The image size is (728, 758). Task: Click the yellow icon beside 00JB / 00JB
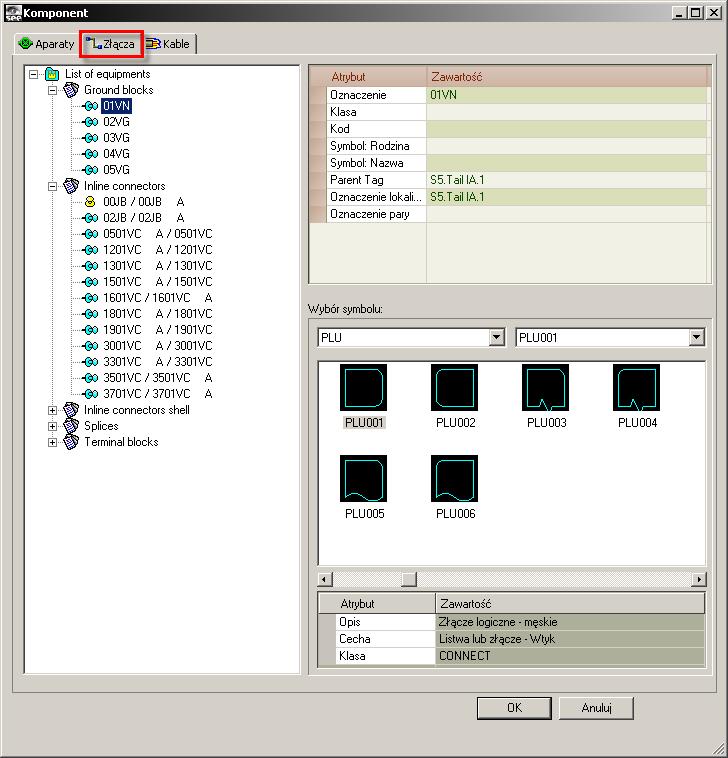click(x=90, y=202)
